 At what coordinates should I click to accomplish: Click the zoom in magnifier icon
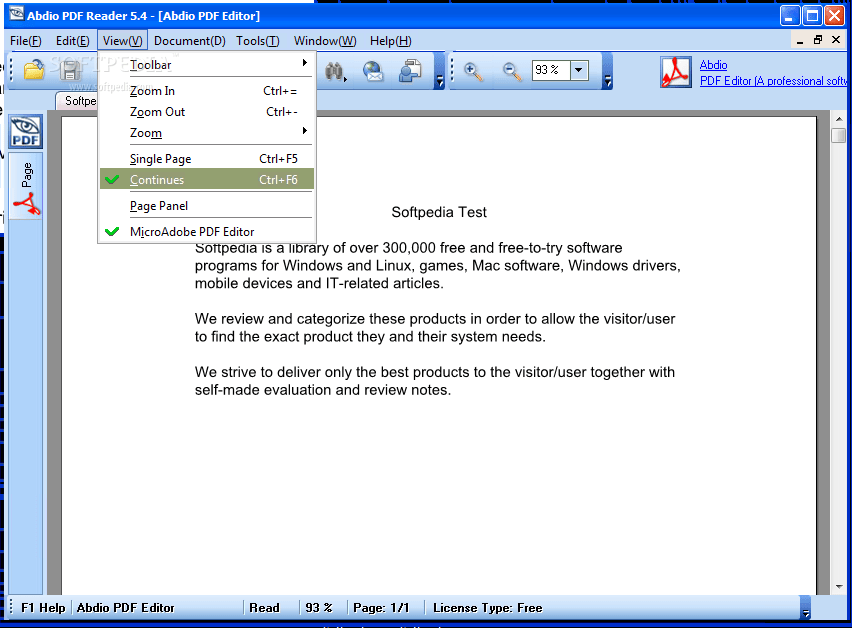point(474,71)
